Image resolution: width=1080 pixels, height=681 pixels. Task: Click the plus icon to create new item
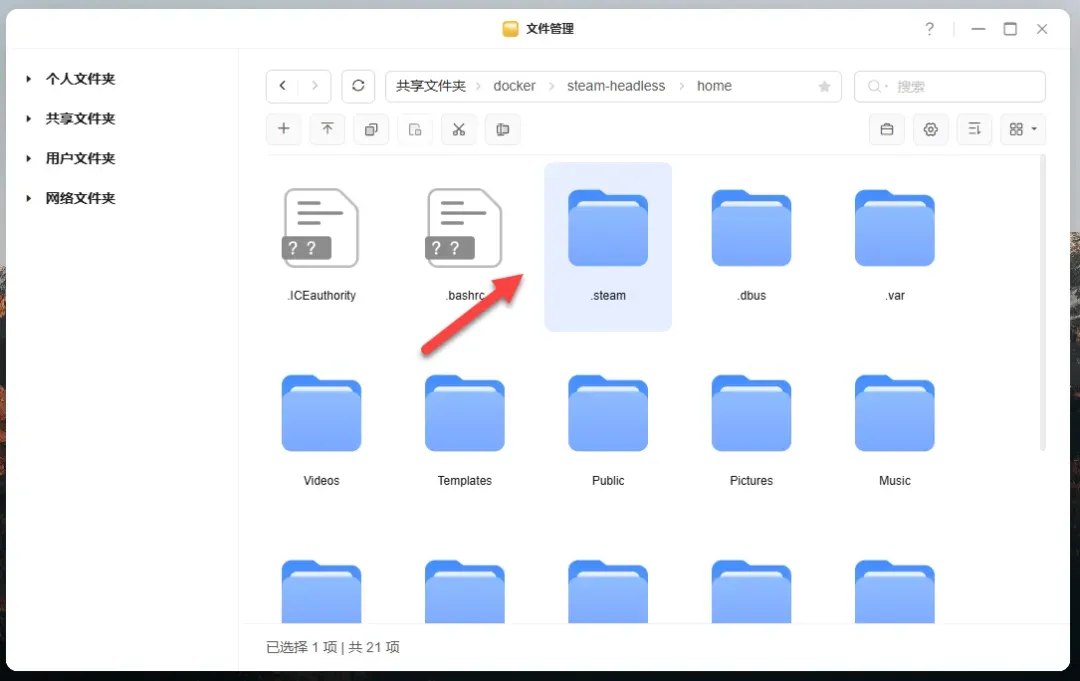tap(284, 129)
